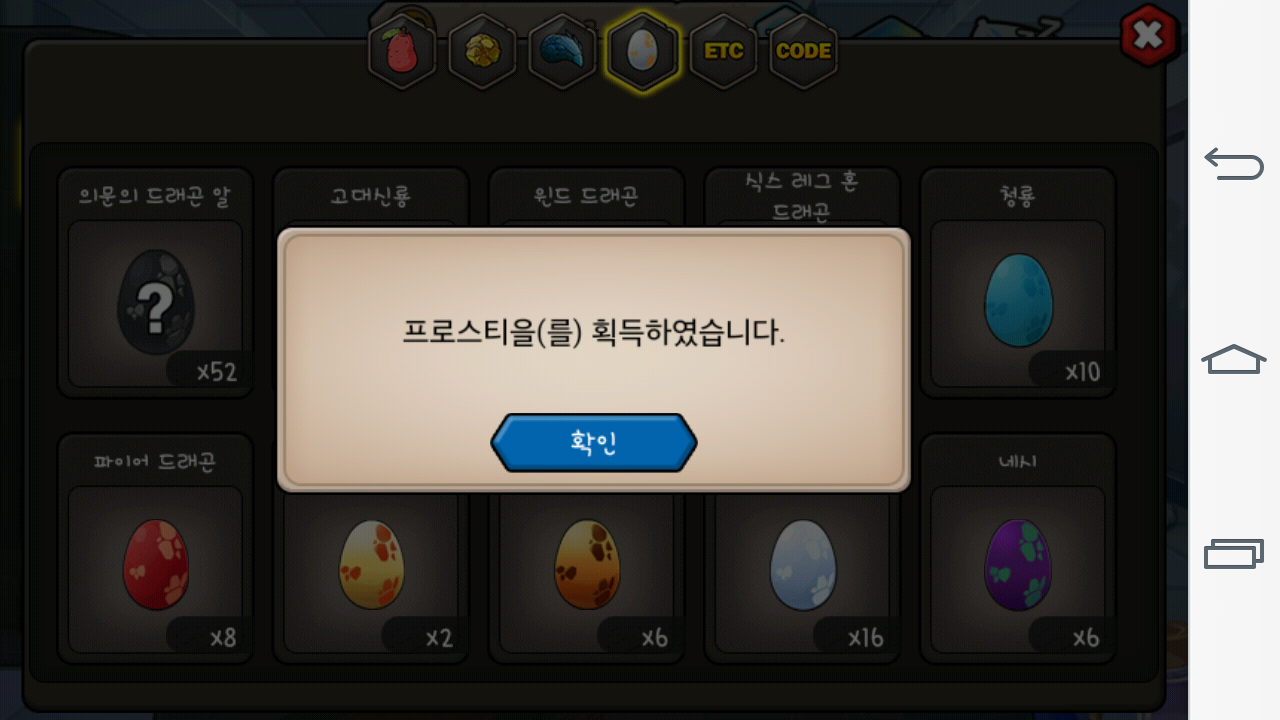Open the blue dragon tab icon
Viewport: 1280px width, 720px height.
click(562, 52)
